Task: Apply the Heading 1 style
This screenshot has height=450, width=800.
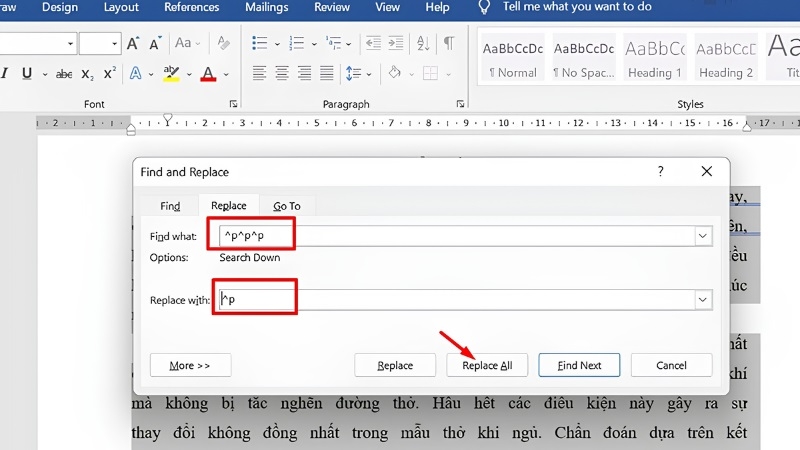Action: coord(655,58)
